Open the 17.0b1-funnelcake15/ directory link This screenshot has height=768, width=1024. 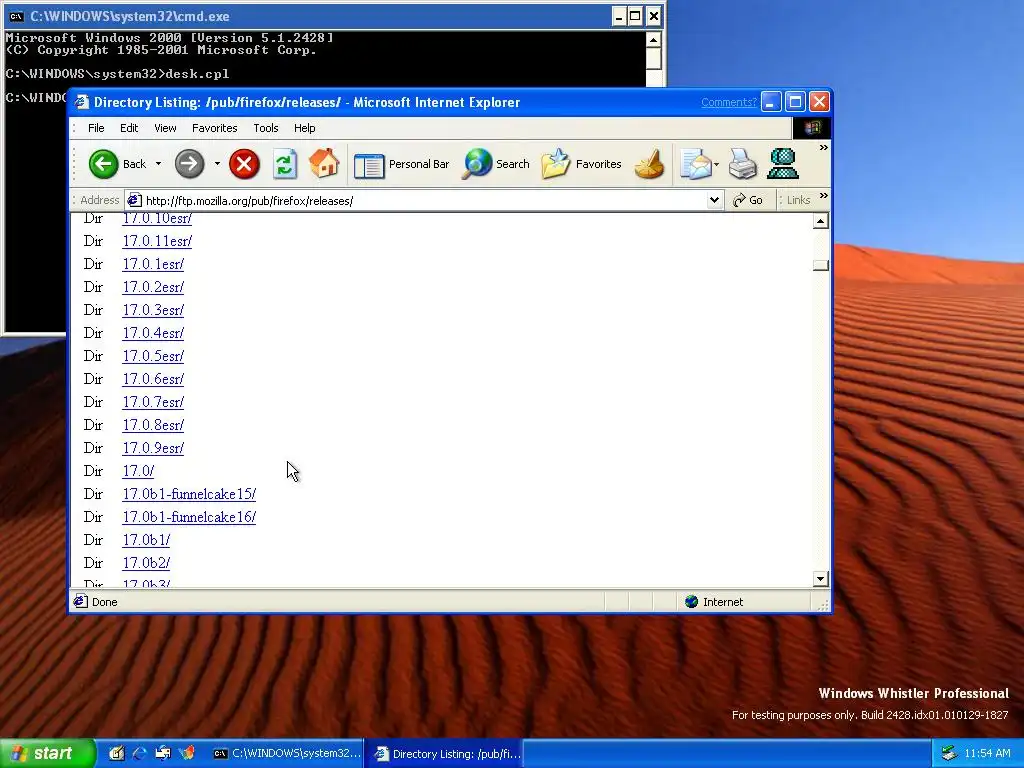point(189,494)
